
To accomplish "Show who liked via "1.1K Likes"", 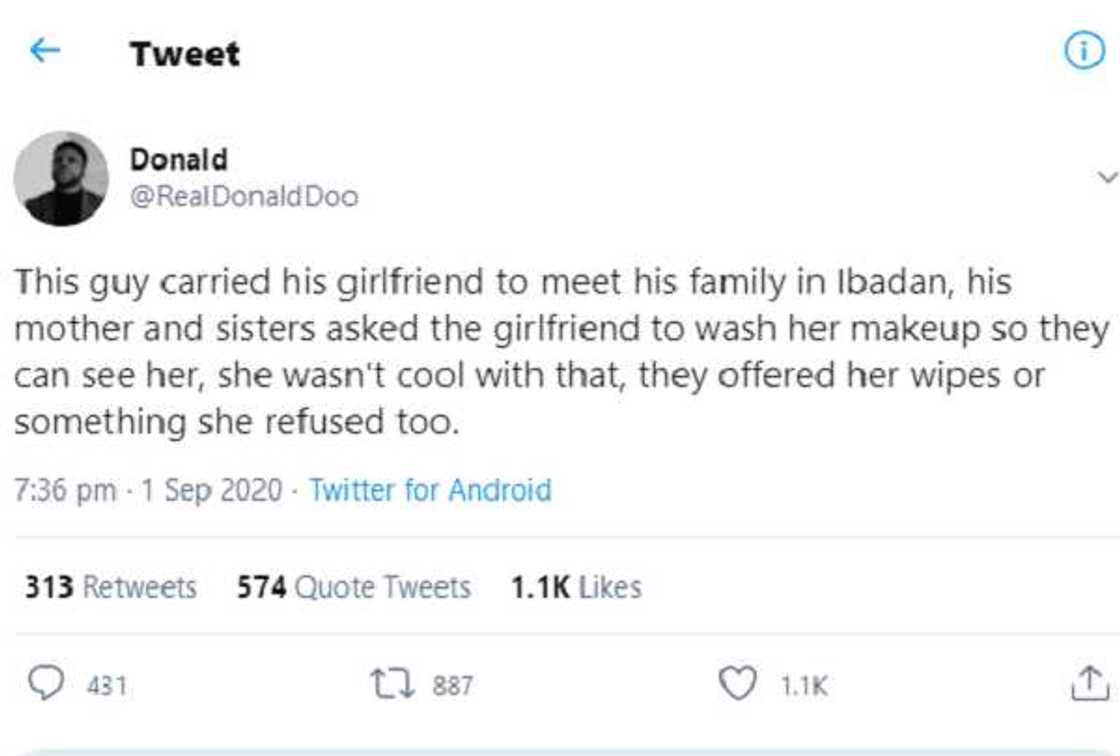I will point(576,587).
